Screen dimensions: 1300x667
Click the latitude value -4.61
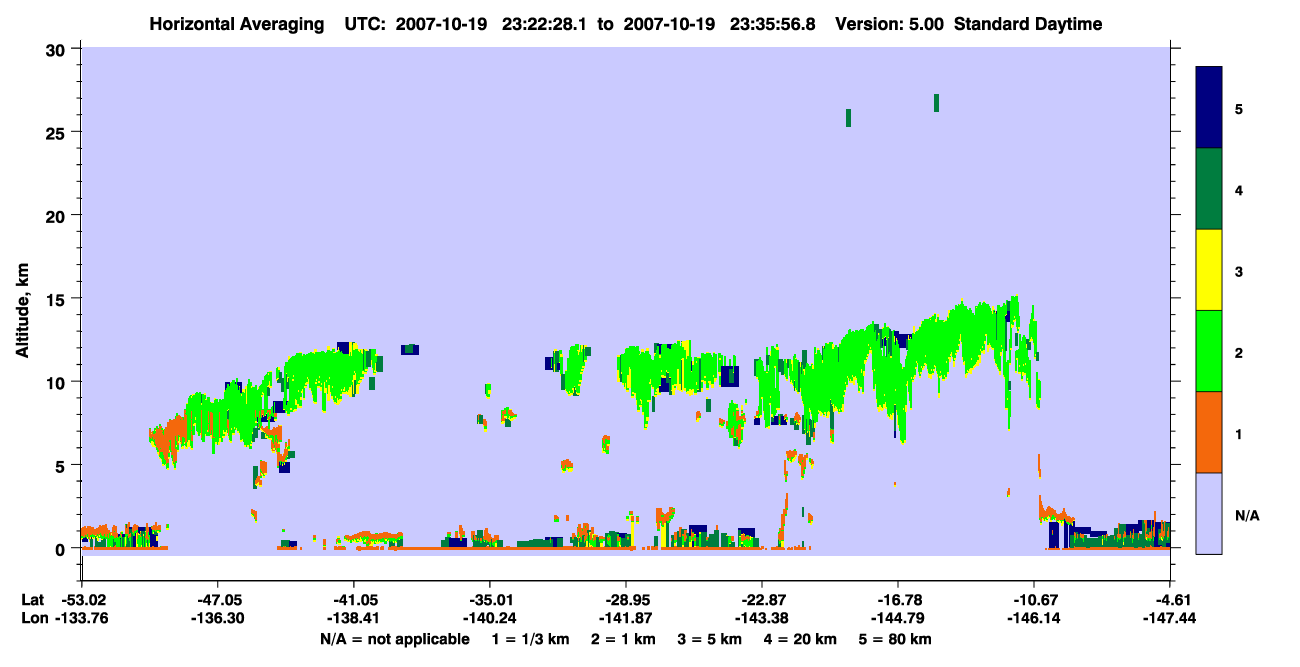point(1170,600)
